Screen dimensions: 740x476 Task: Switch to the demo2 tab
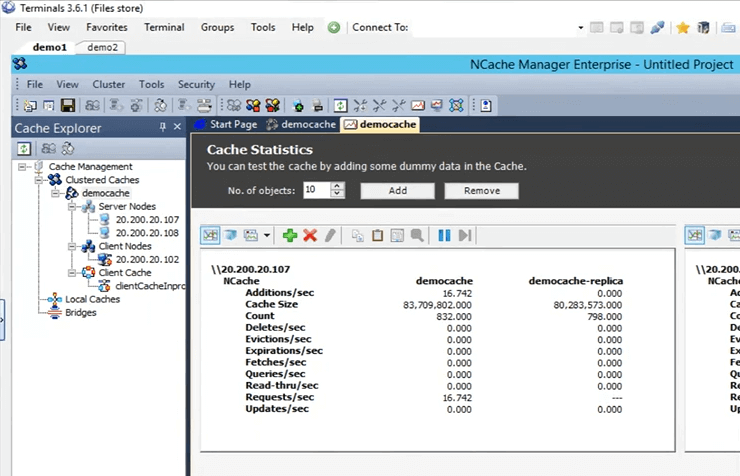pyautogui.click(x=102, y=47)
